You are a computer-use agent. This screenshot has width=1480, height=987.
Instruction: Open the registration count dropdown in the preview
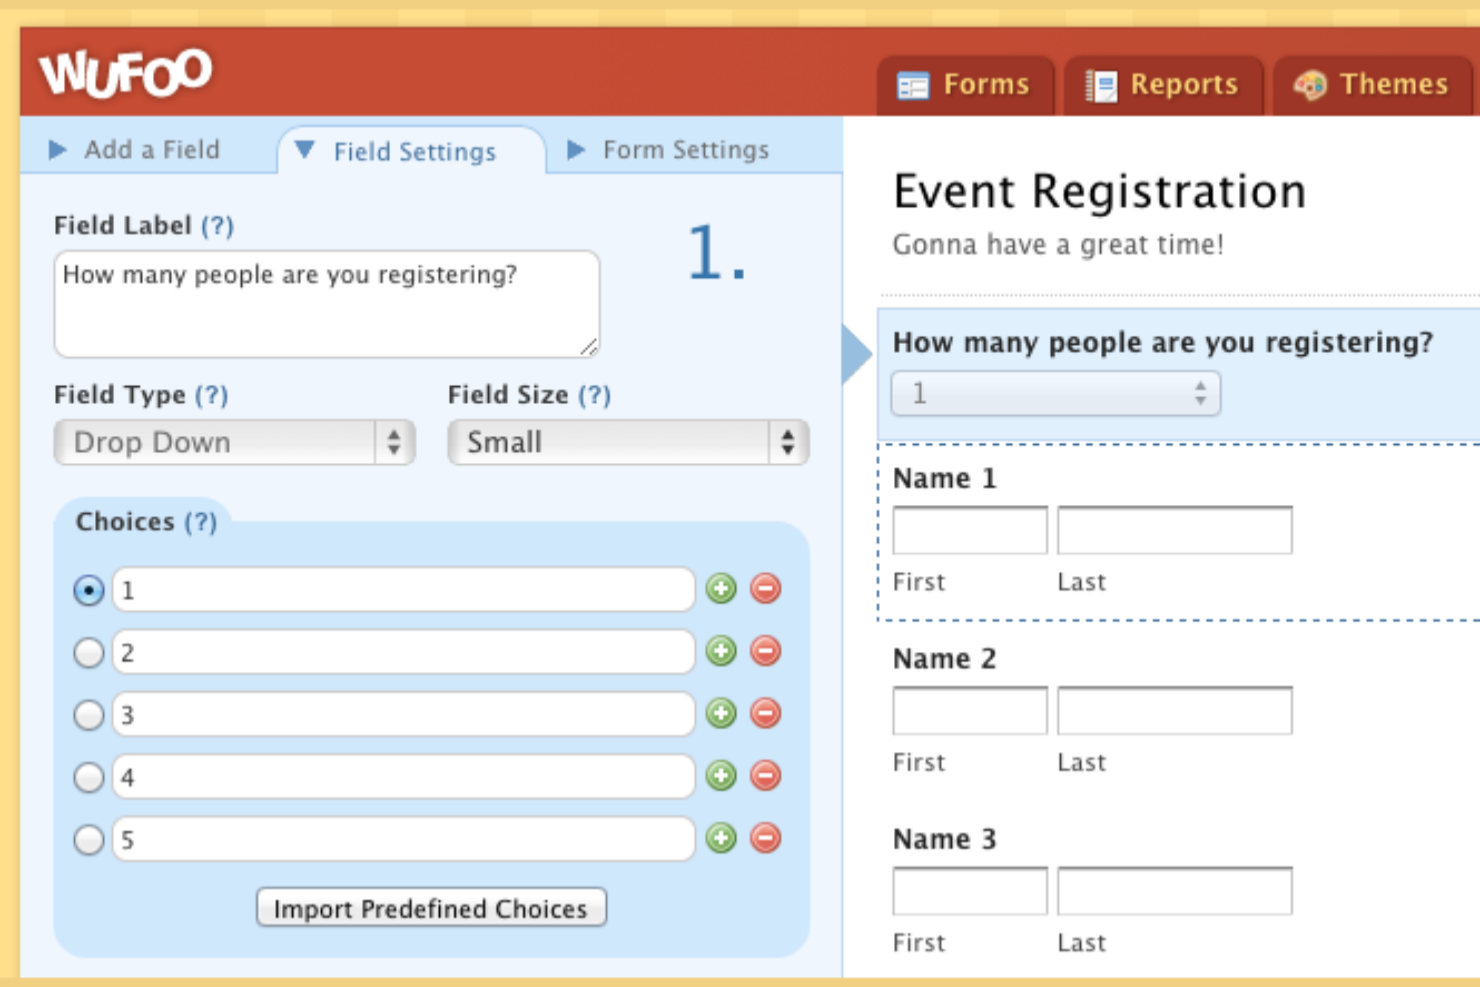1054,393
